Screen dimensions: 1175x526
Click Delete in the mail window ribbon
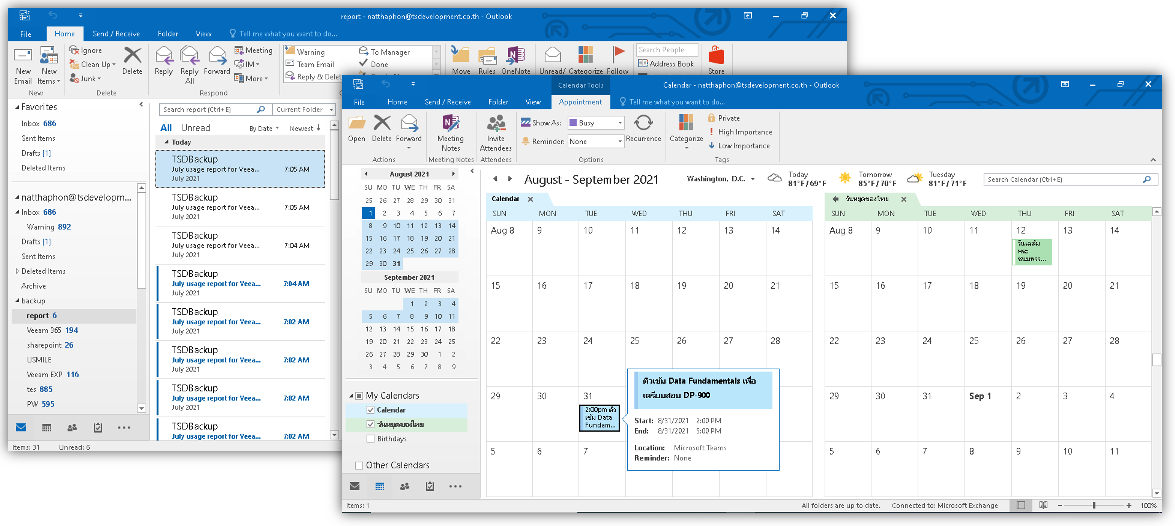[x=133, y=61]
